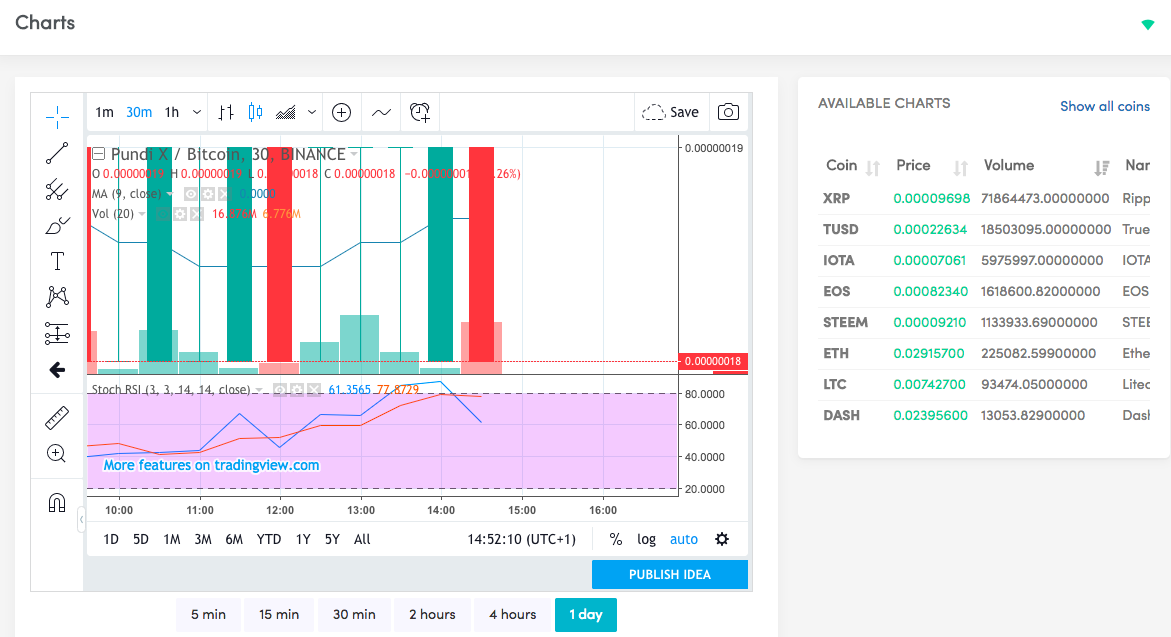Select the ruler measure tool
The image size is (1171, 637).
tap(57, 418)
